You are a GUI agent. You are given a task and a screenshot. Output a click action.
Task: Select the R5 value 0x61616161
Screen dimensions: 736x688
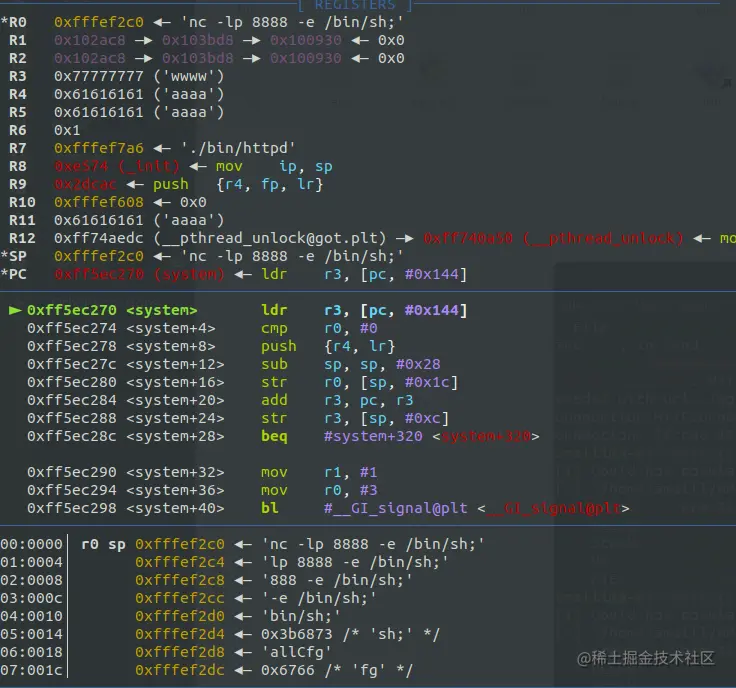pyautogui.click(x=99, y=112)
